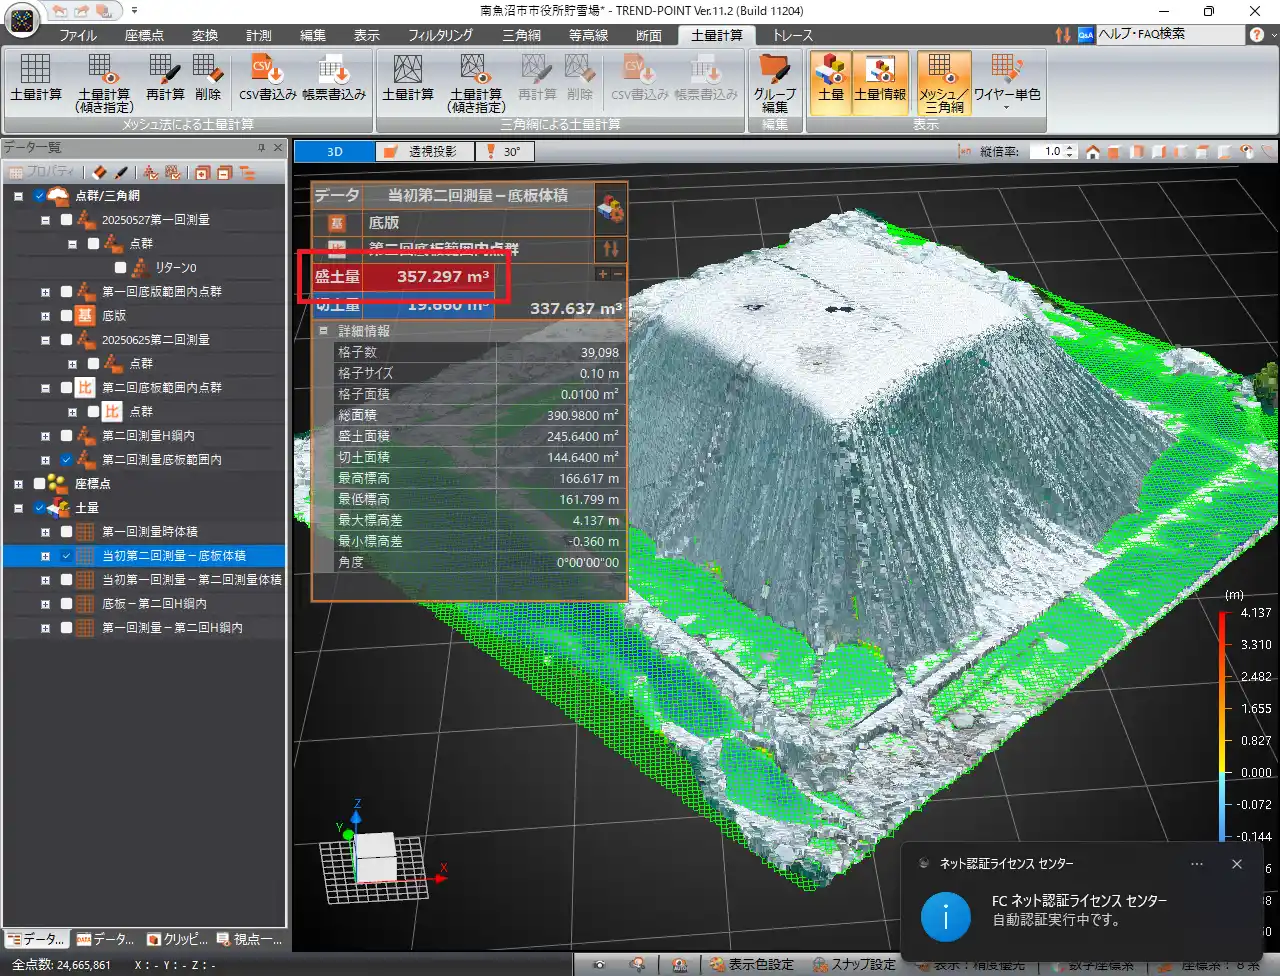The image size is (1280, 976).
Task: Open the フィルタリング ribbon tab
Action: (x=440, y=35)
